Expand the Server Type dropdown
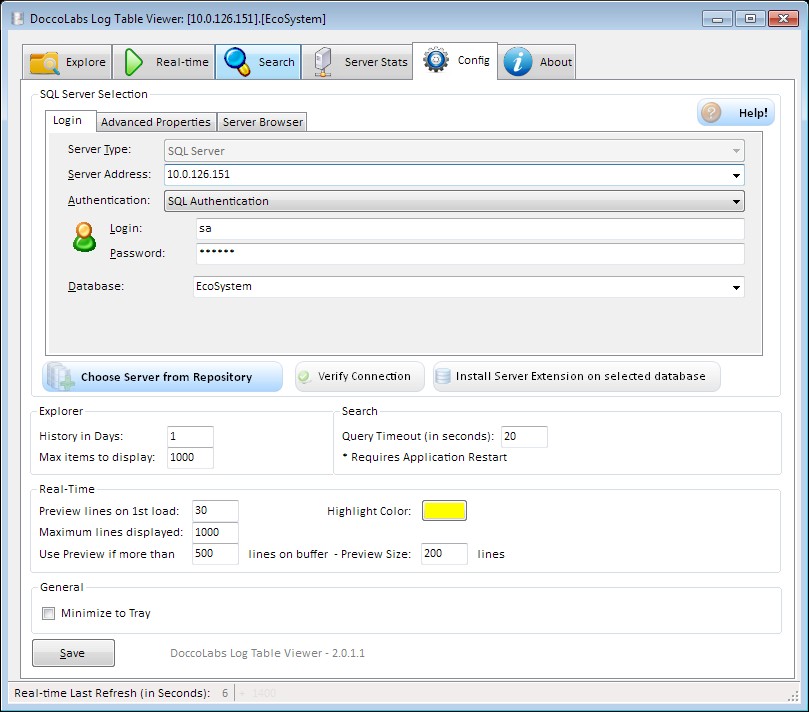 pos(736,151)
